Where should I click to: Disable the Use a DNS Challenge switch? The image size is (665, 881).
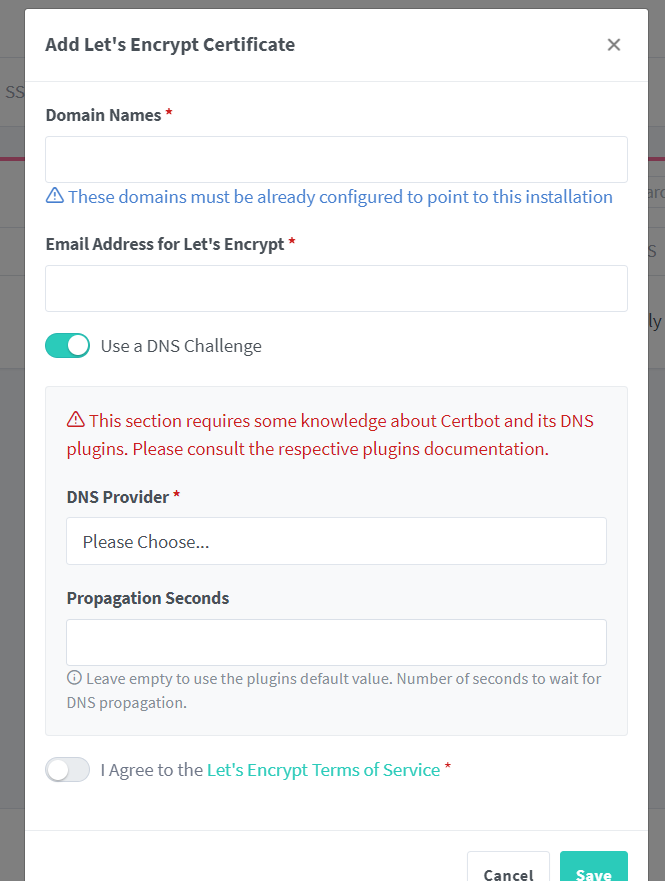coord(67,346)
